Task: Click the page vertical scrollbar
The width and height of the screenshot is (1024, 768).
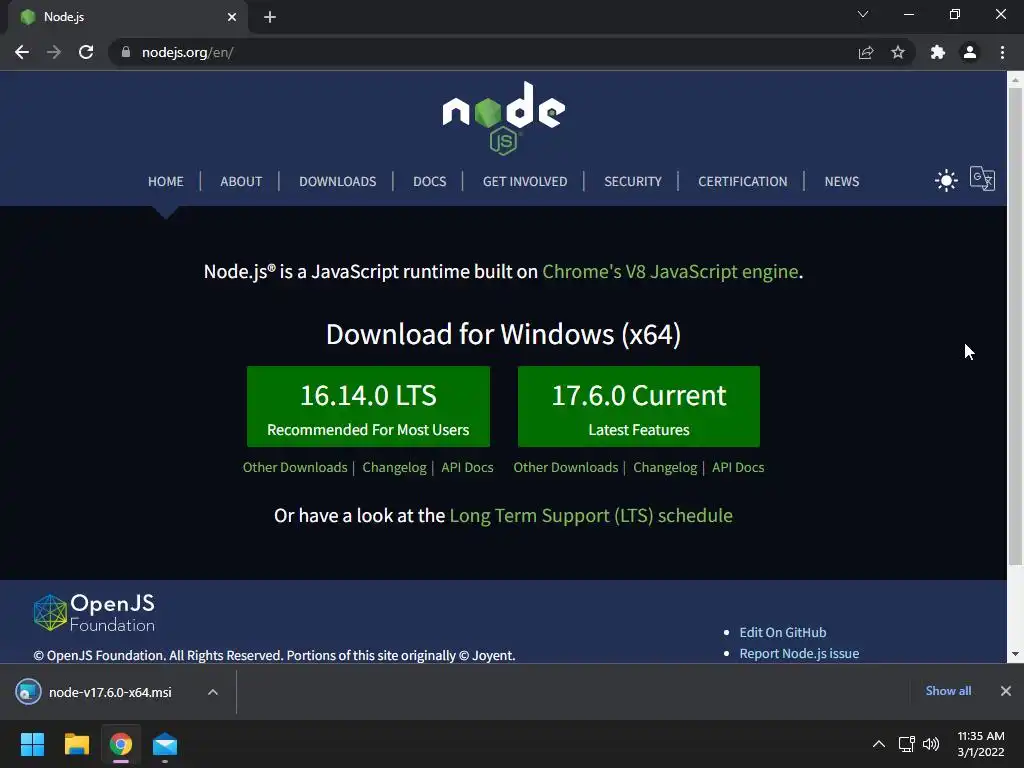Action: coord(1015,327)
